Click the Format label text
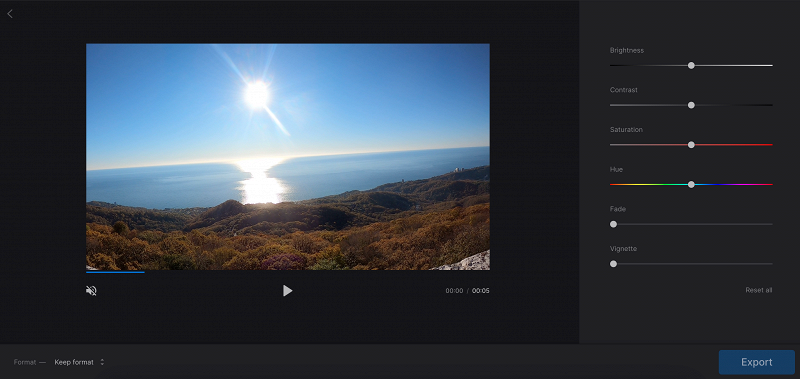800x379 pixels. tap(25, 362)
